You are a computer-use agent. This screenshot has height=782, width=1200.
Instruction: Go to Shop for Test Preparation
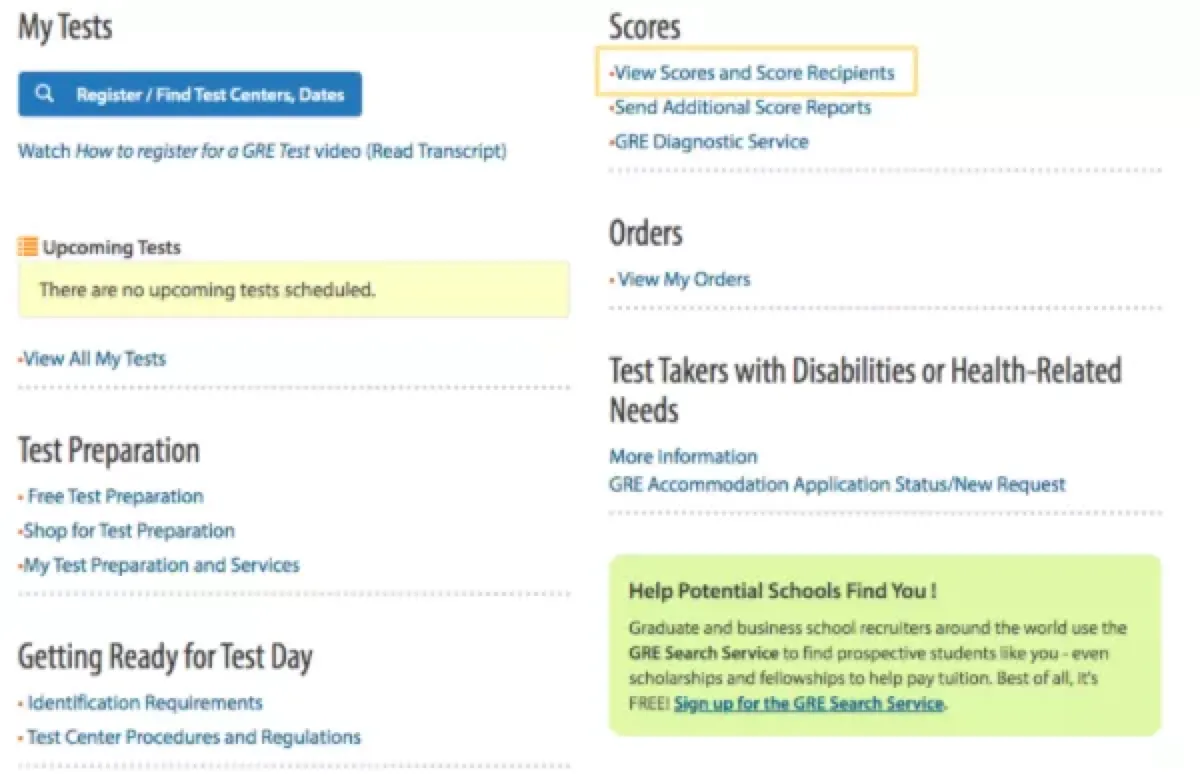point(128,531)
